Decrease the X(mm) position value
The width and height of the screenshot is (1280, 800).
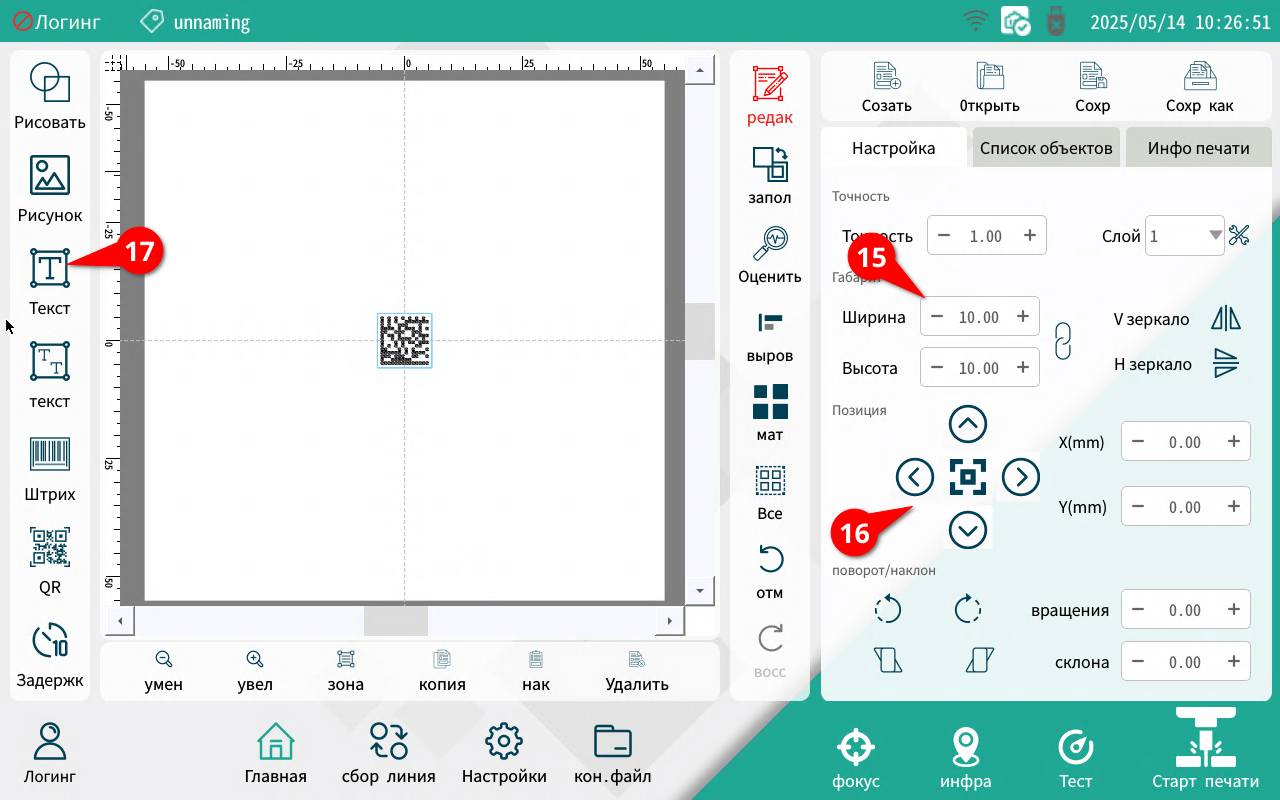[x=1138, y=442]
